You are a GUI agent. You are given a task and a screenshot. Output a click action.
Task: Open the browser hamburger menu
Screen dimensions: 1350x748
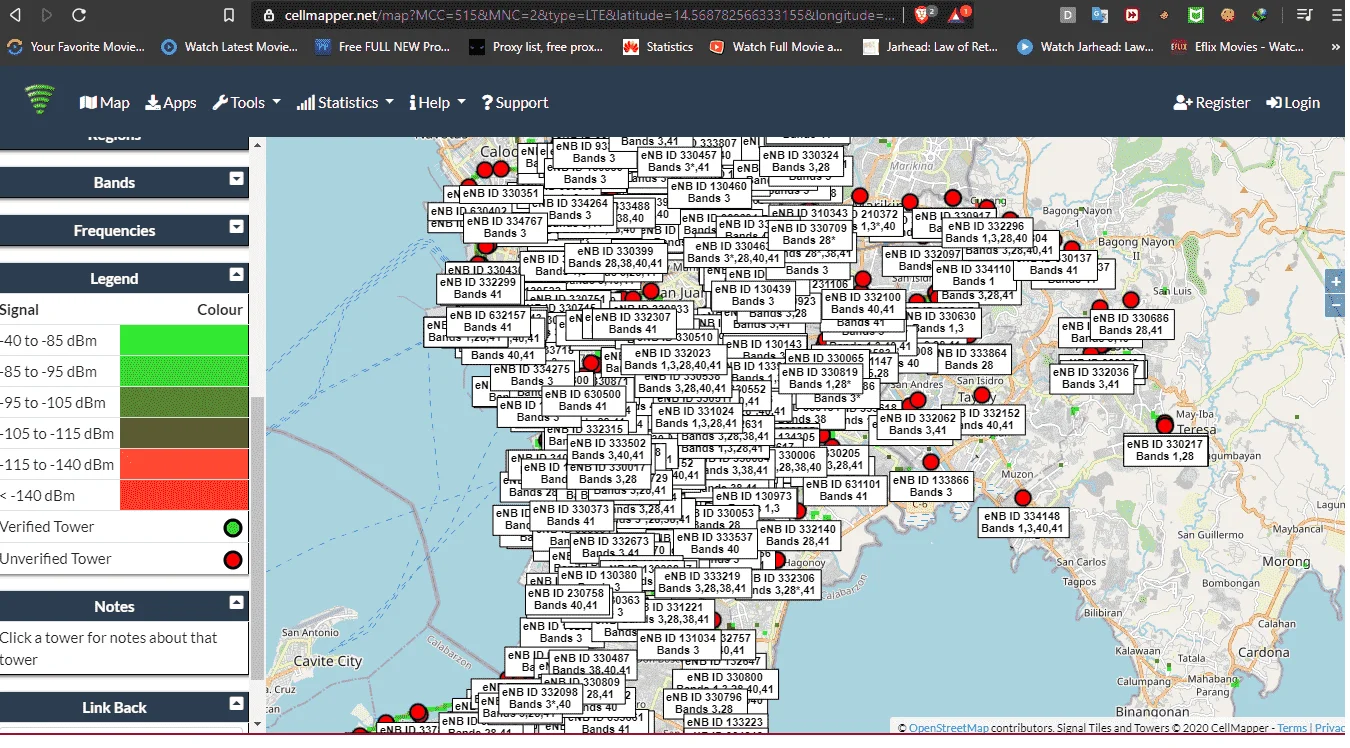click(x=1336, y=15)
